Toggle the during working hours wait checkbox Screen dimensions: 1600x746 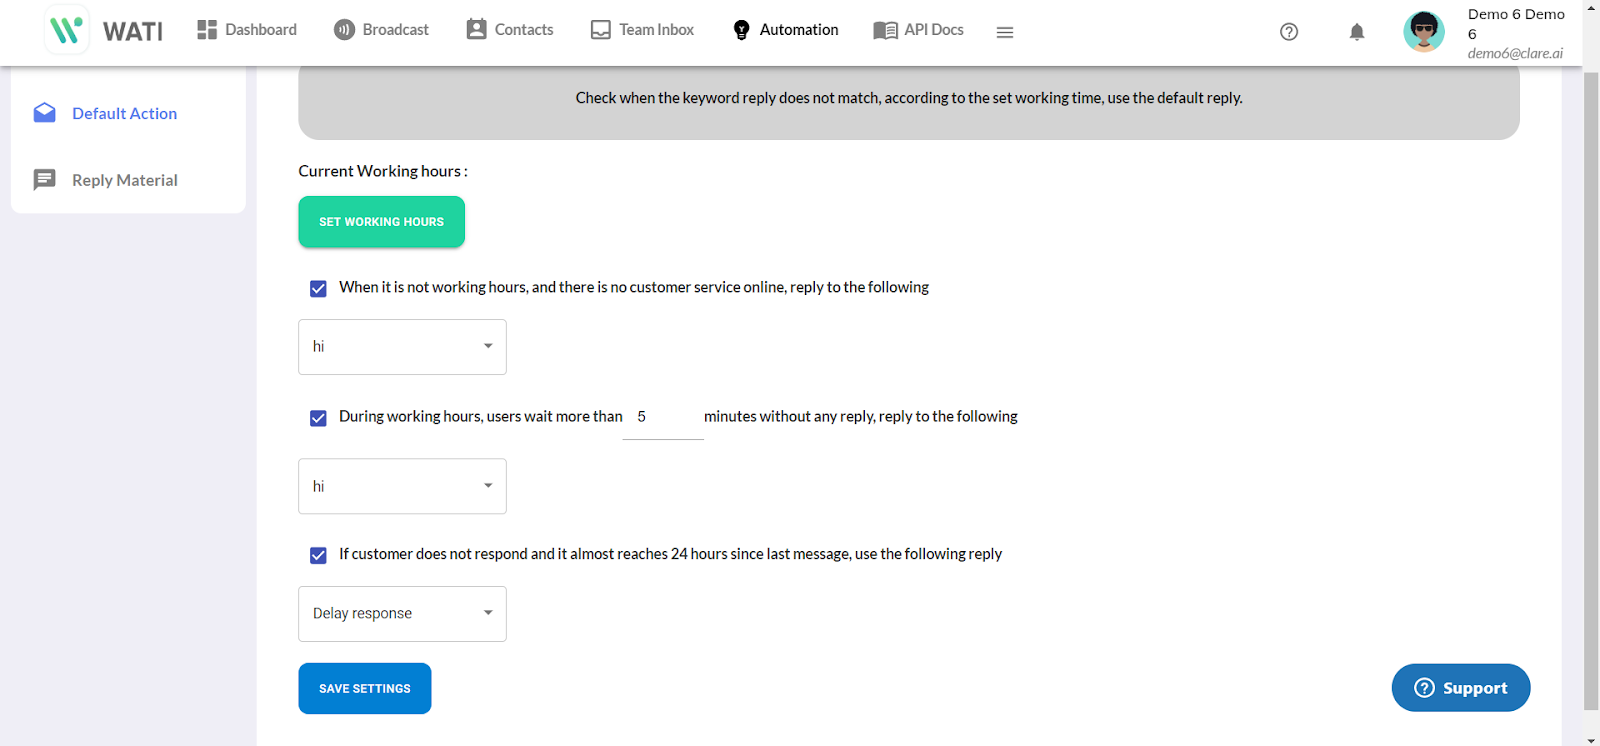point(318,418)
